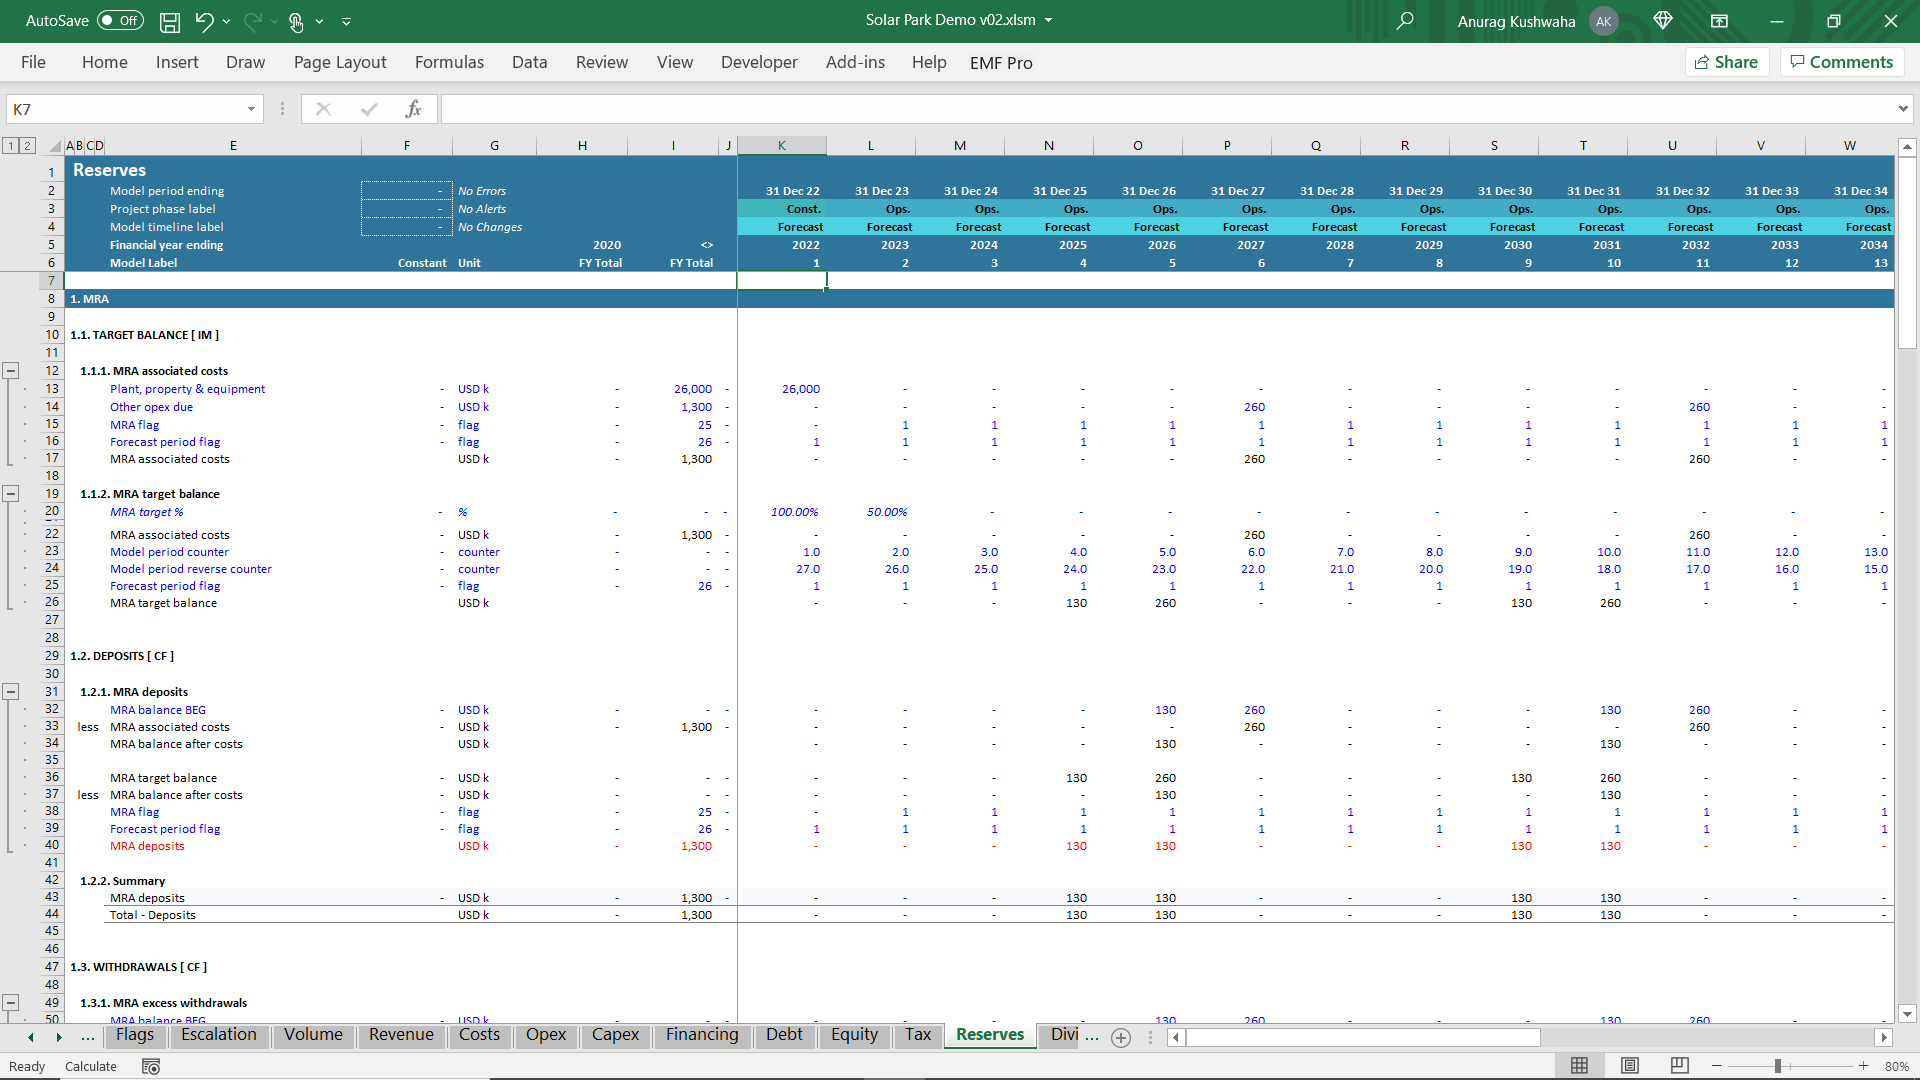Collapse the MRA deposits row group

(x=11, y=692)
